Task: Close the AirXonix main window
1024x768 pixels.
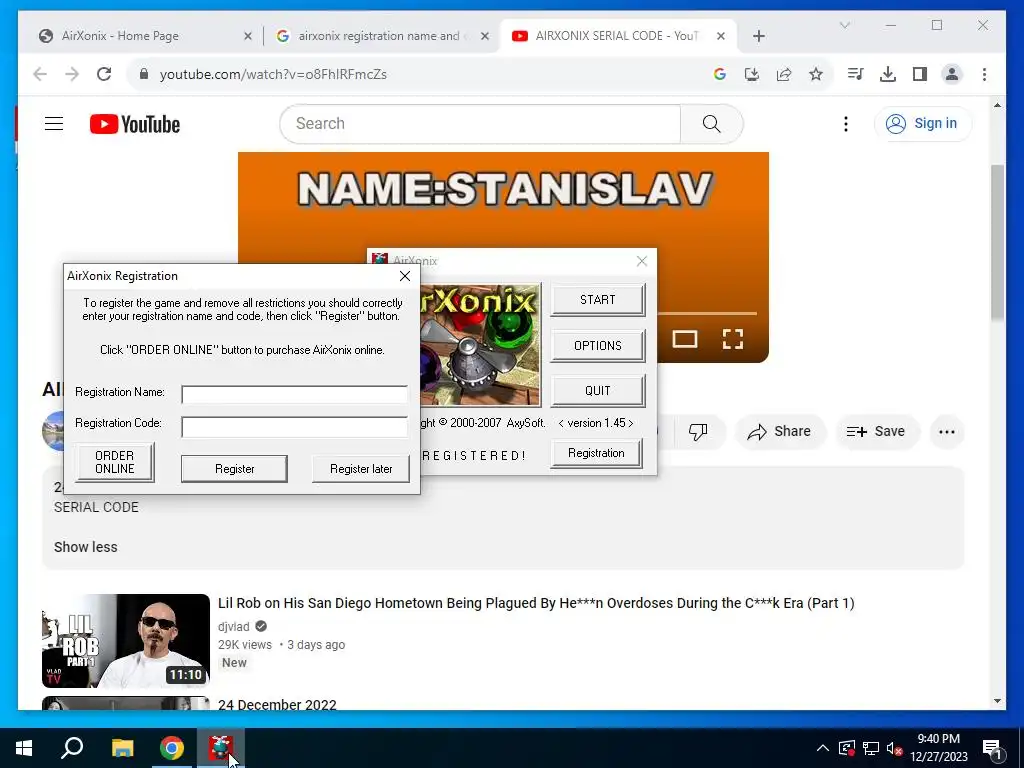Action: point(642,261)
